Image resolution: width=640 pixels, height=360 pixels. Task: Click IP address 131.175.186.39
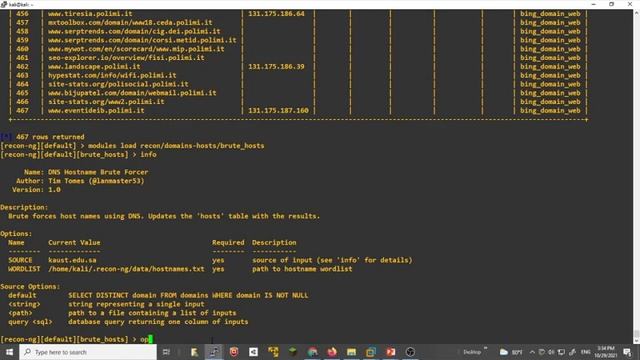click(276, 67)
